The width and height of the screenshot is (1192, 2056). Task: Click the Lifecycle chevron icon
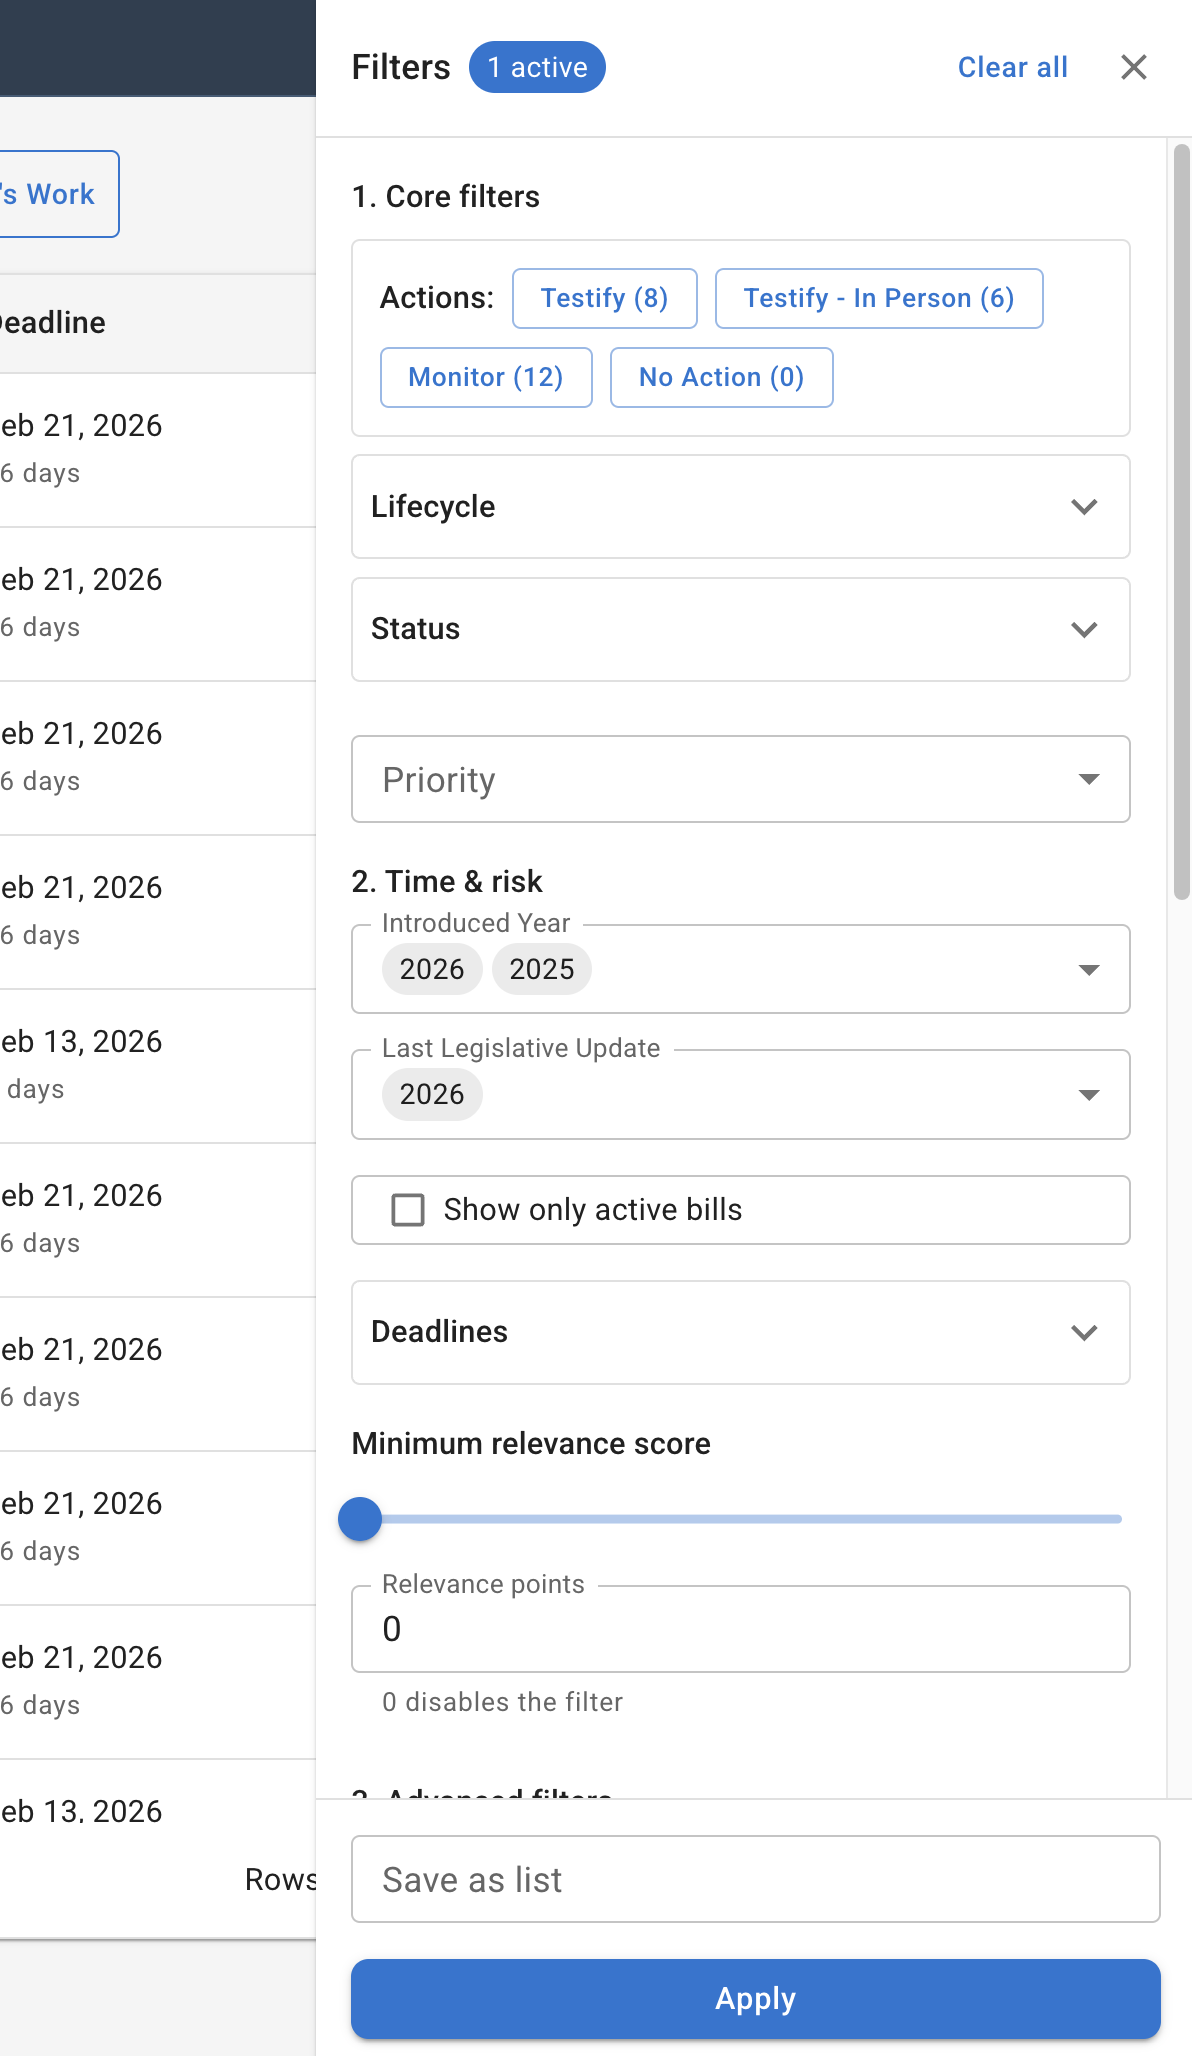[x=1084, y=507]
